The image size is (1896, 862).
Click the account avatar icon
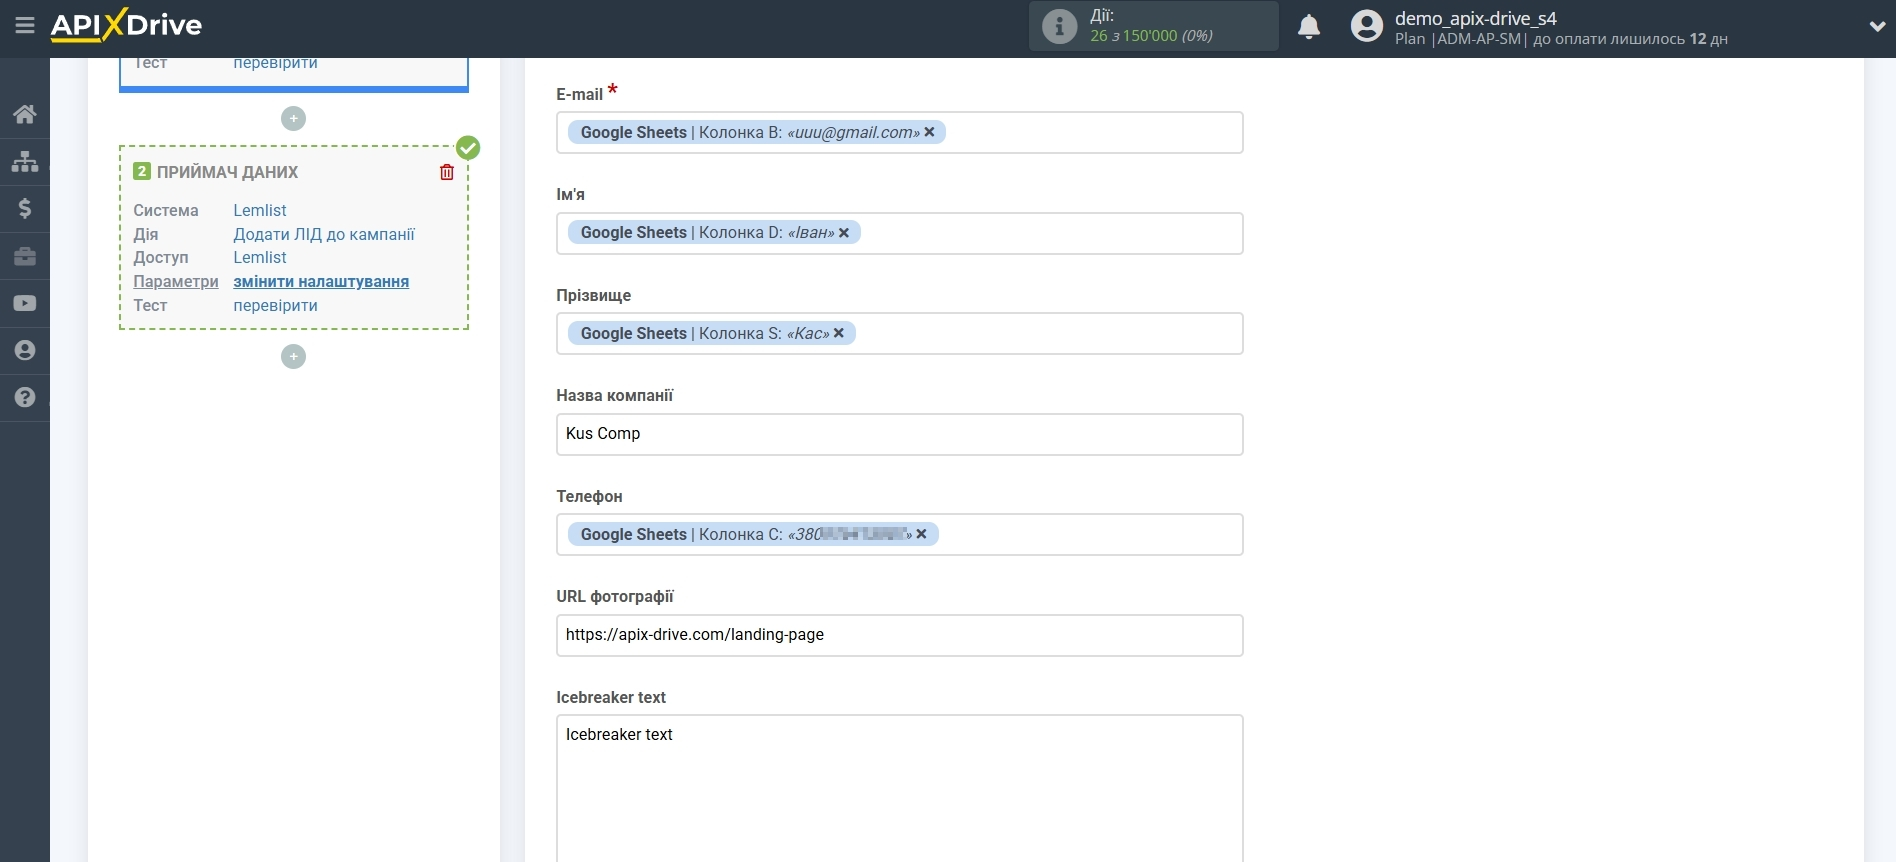(1366, 26)
